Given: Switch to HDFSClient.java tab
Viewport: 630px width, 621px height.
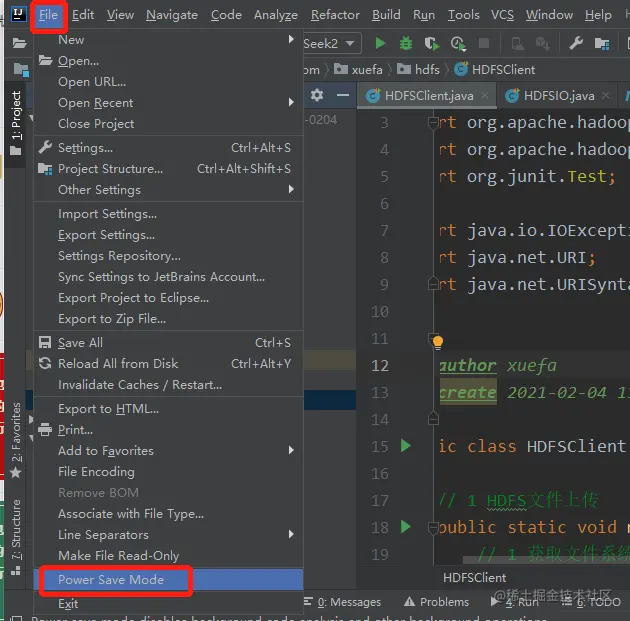Looking at the screenshot, I should [426, 96].
